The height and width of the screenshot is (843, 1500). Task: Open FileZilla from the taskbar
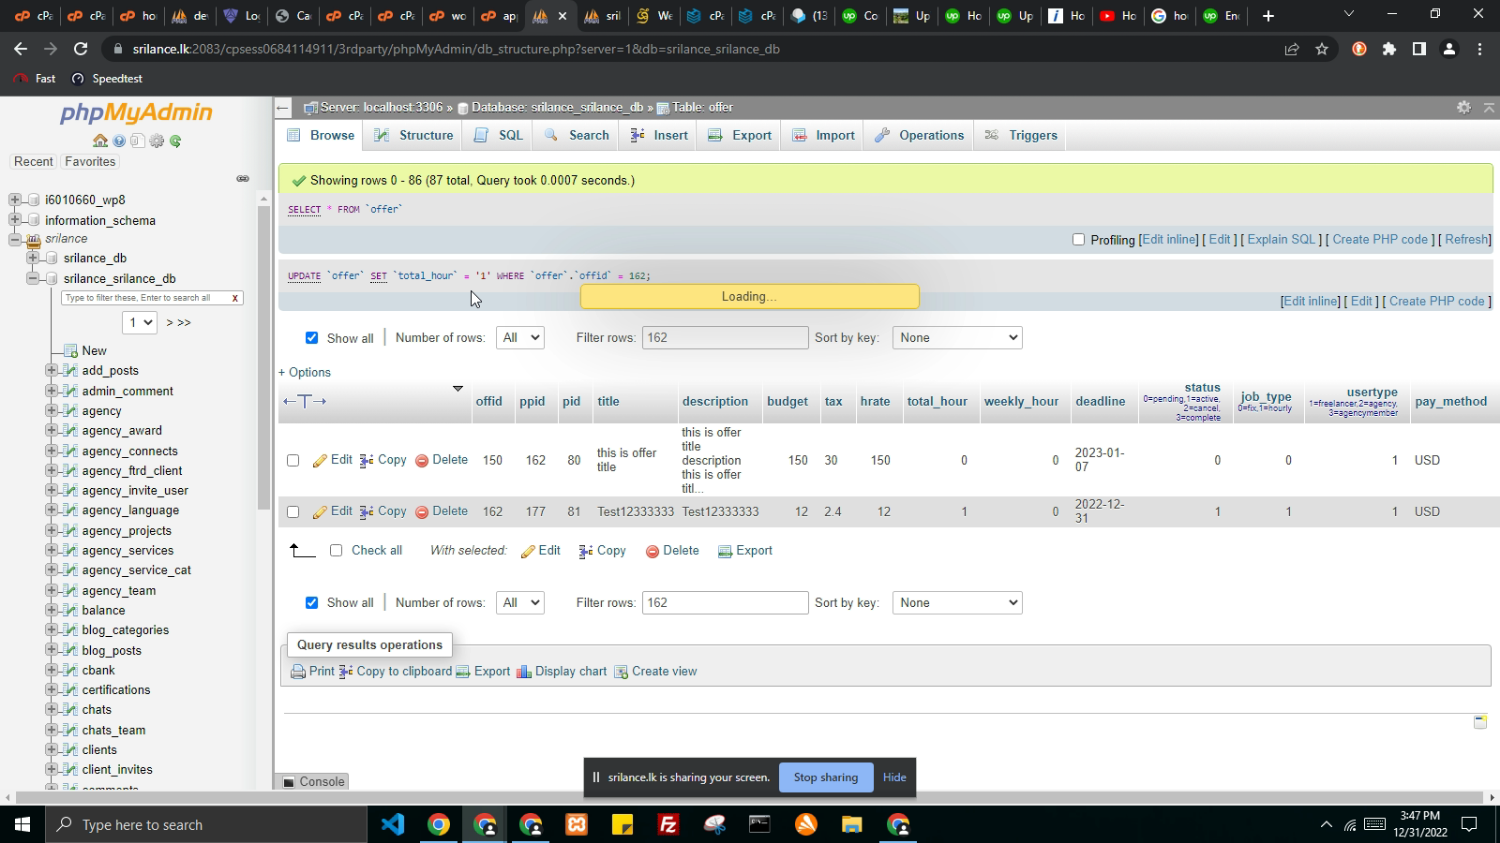[x=668, y=824]
